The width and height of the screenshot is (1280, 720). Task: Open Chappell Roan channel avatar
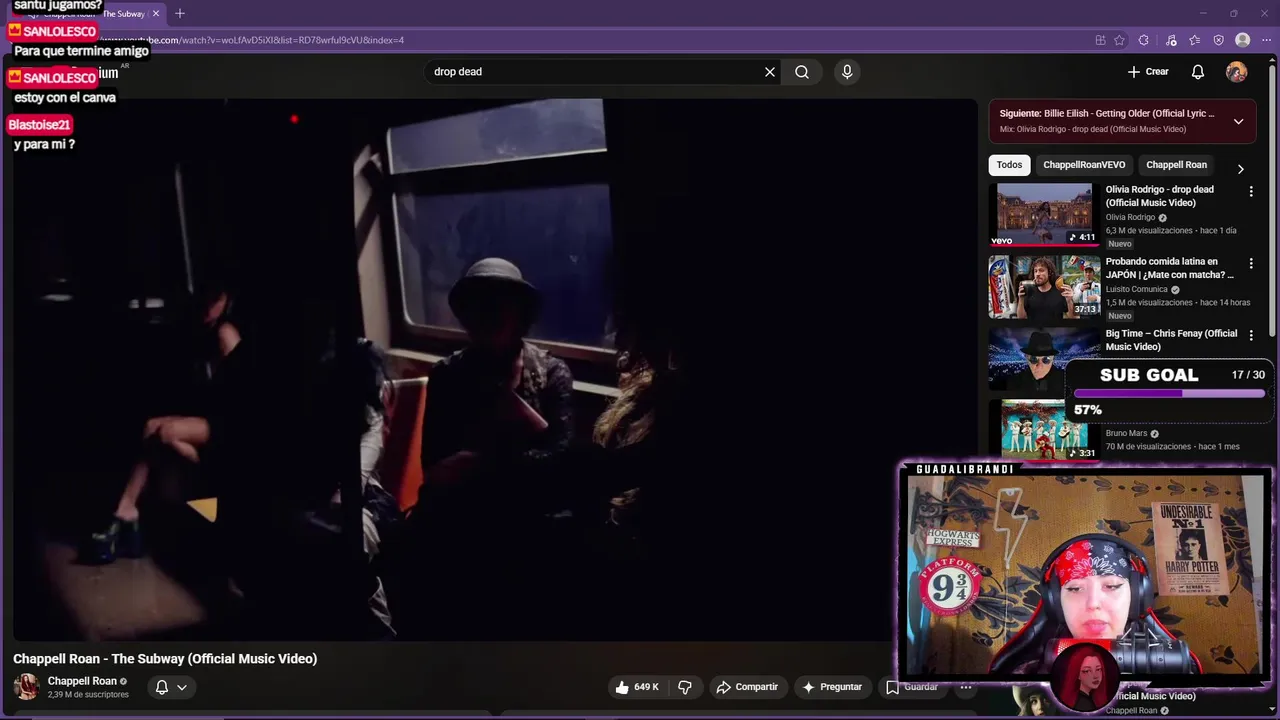[26, 687]
